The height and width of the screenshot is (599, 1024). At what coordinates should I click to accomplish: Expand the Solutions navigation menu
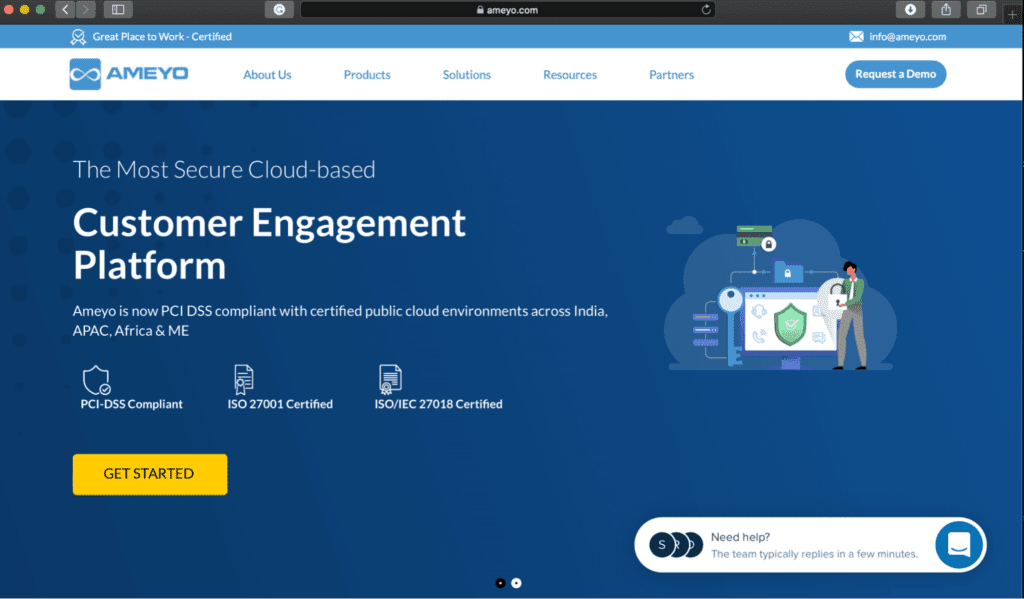[x=467, y=75]
